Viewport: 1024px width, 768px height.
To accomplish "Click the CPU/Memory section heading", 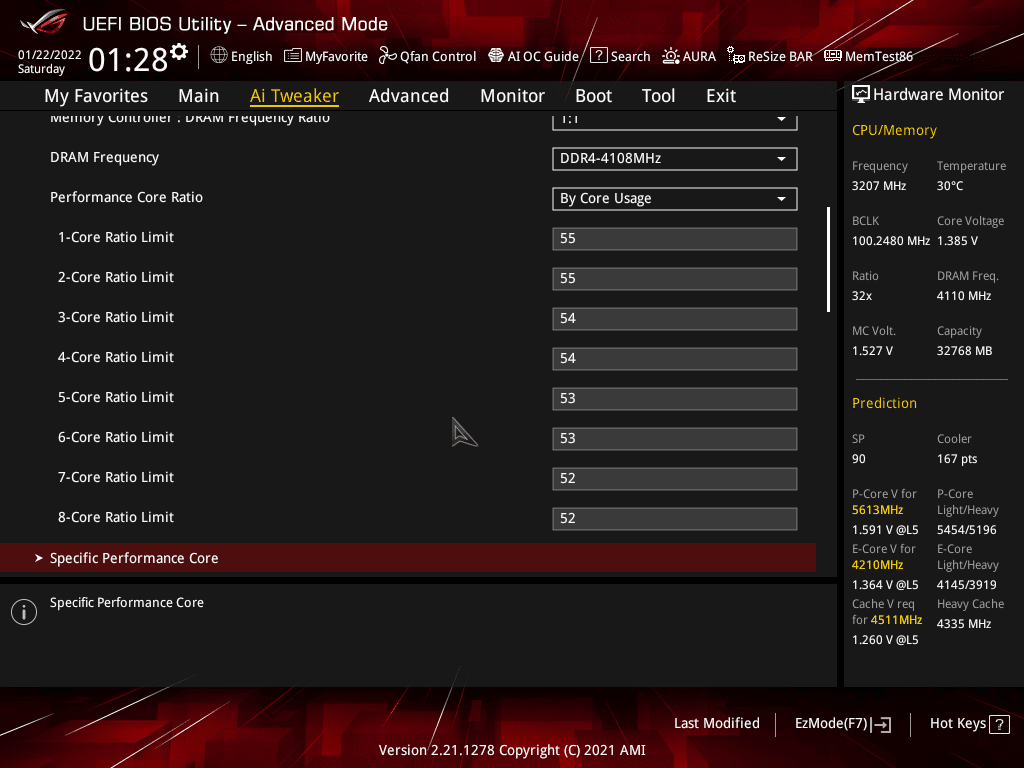I will (894, 130).
